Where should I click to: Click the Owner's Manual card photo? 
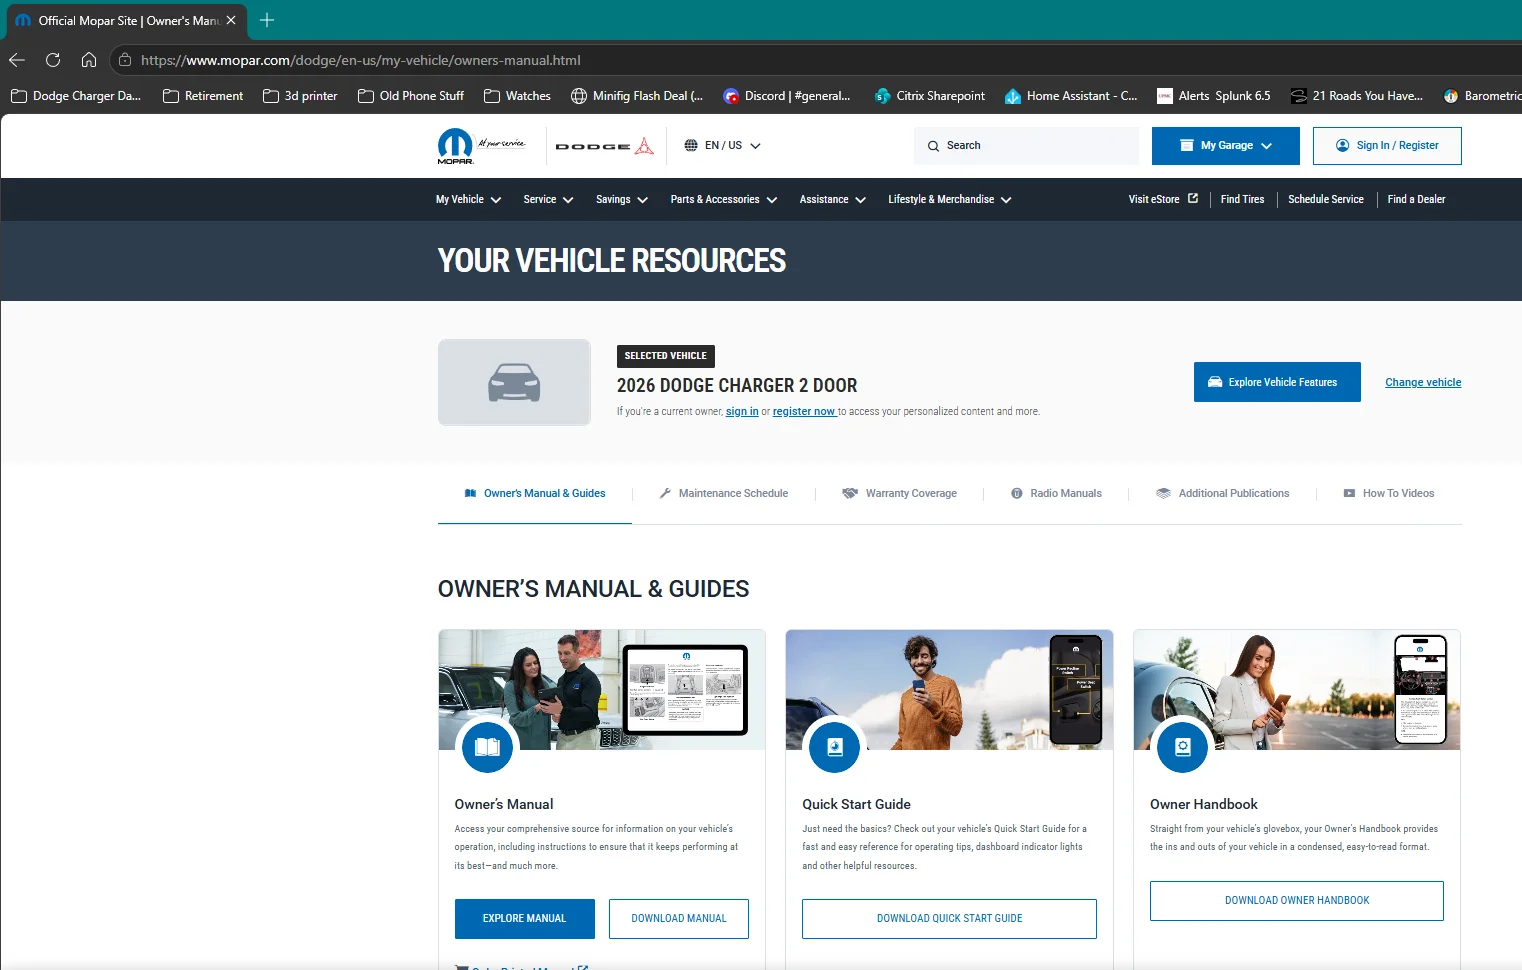coord(602,690)
